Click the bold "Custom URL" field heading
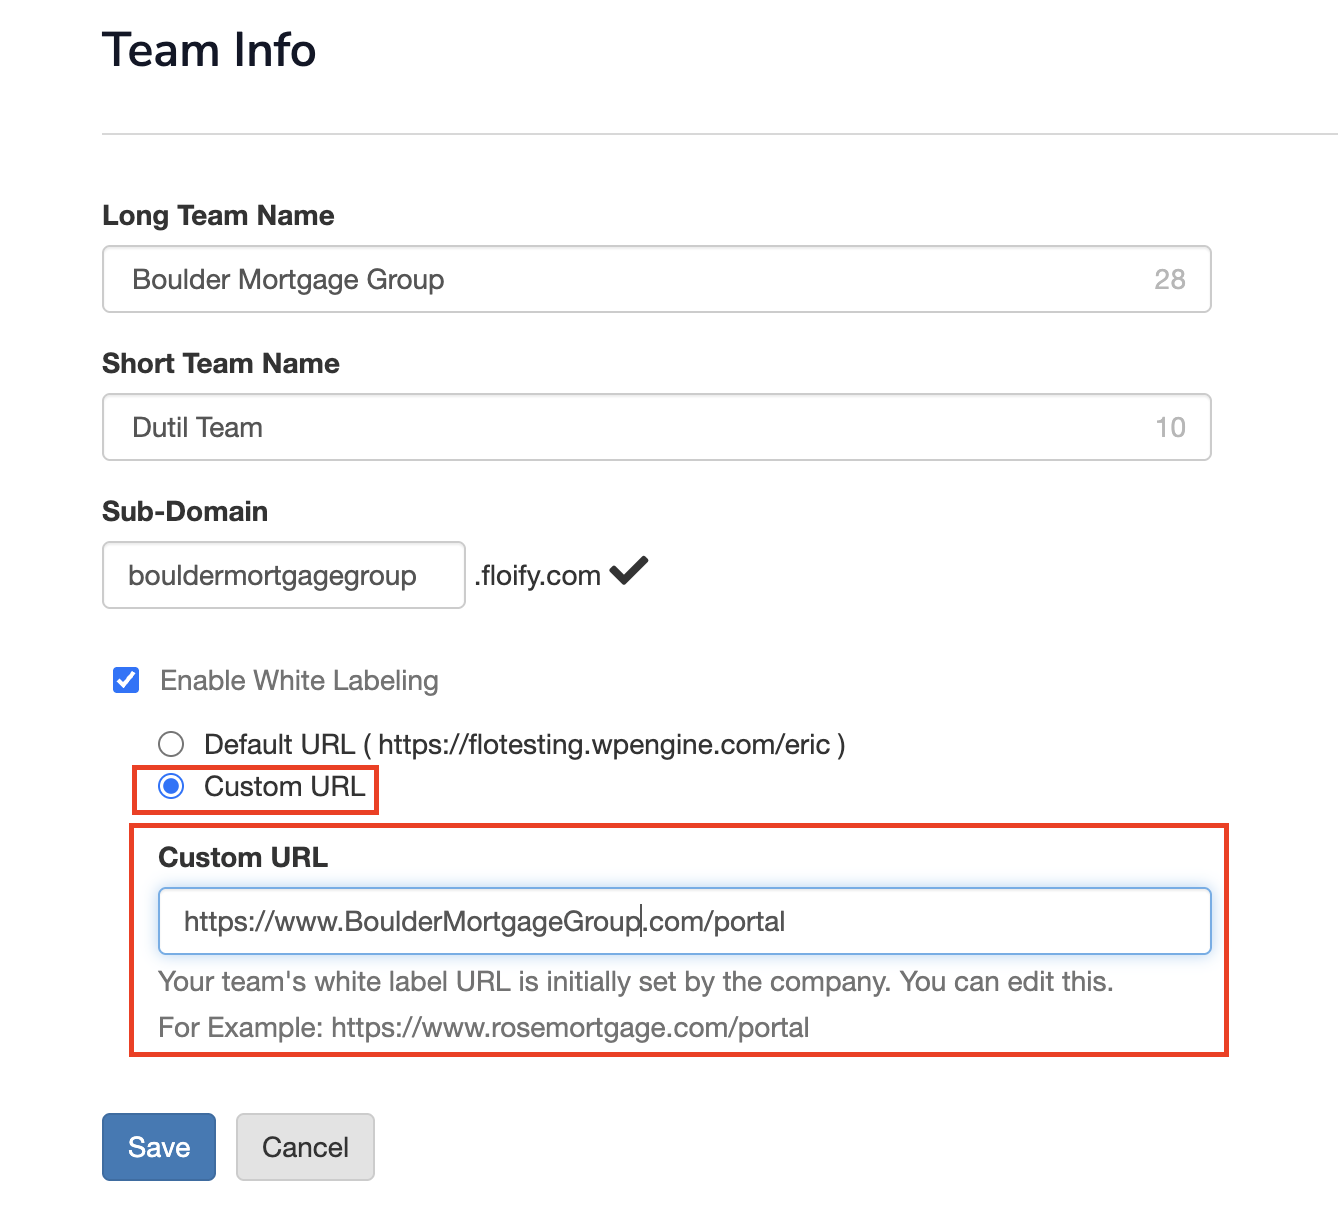1338x1220 pixels. click(243, 858)
